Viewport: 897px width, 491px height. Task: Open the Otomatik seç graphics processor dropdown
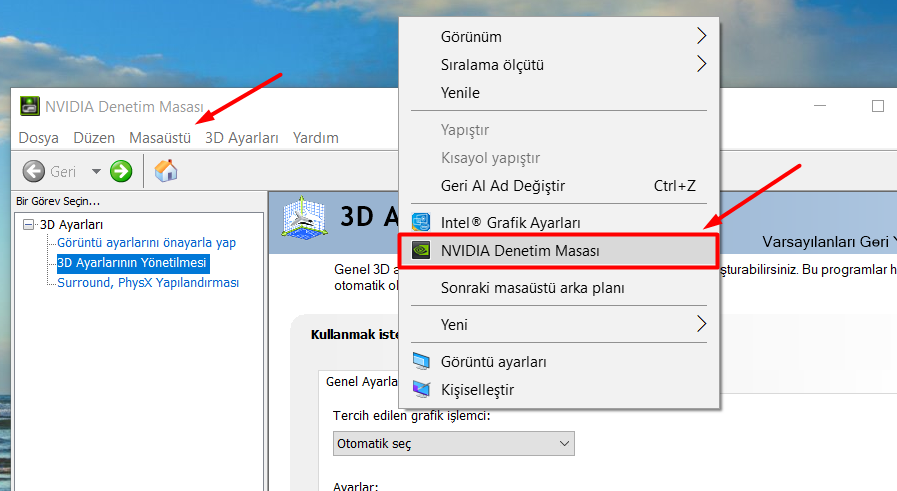[x=454, y=444]
